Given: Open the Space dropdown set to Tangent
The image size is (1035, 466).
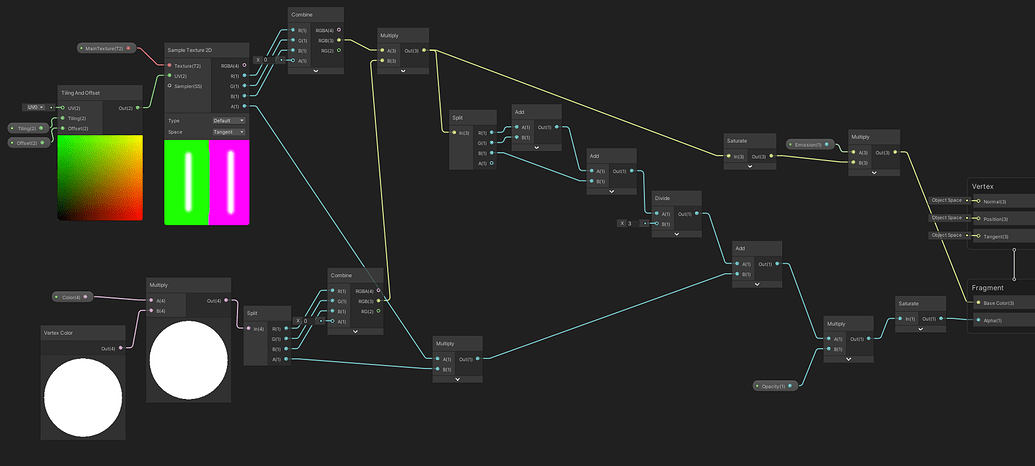Looking at the screenshot, I should pyautogui.click(x=228, y=132).
